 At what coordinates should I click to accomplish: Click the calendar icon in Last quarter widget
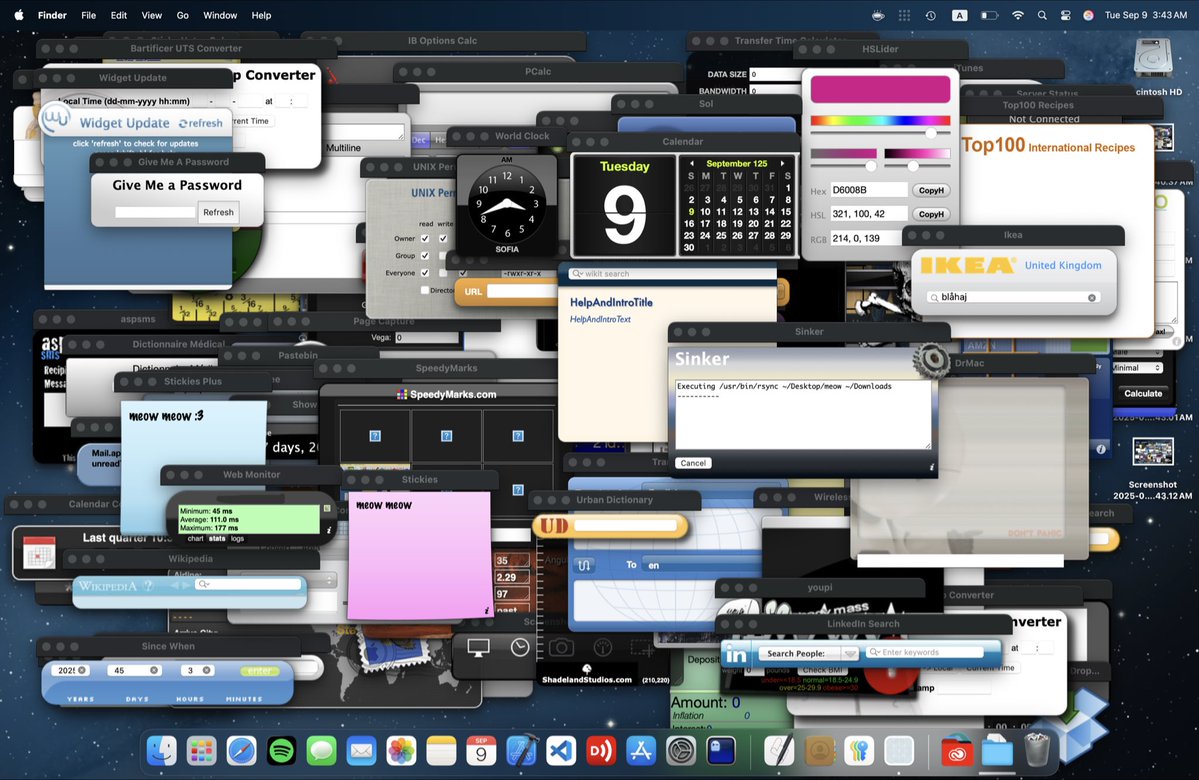(39, 552)
